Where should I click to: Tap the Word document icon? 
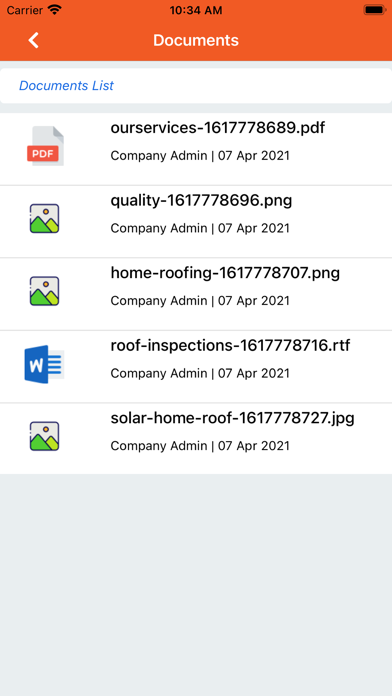44,364
